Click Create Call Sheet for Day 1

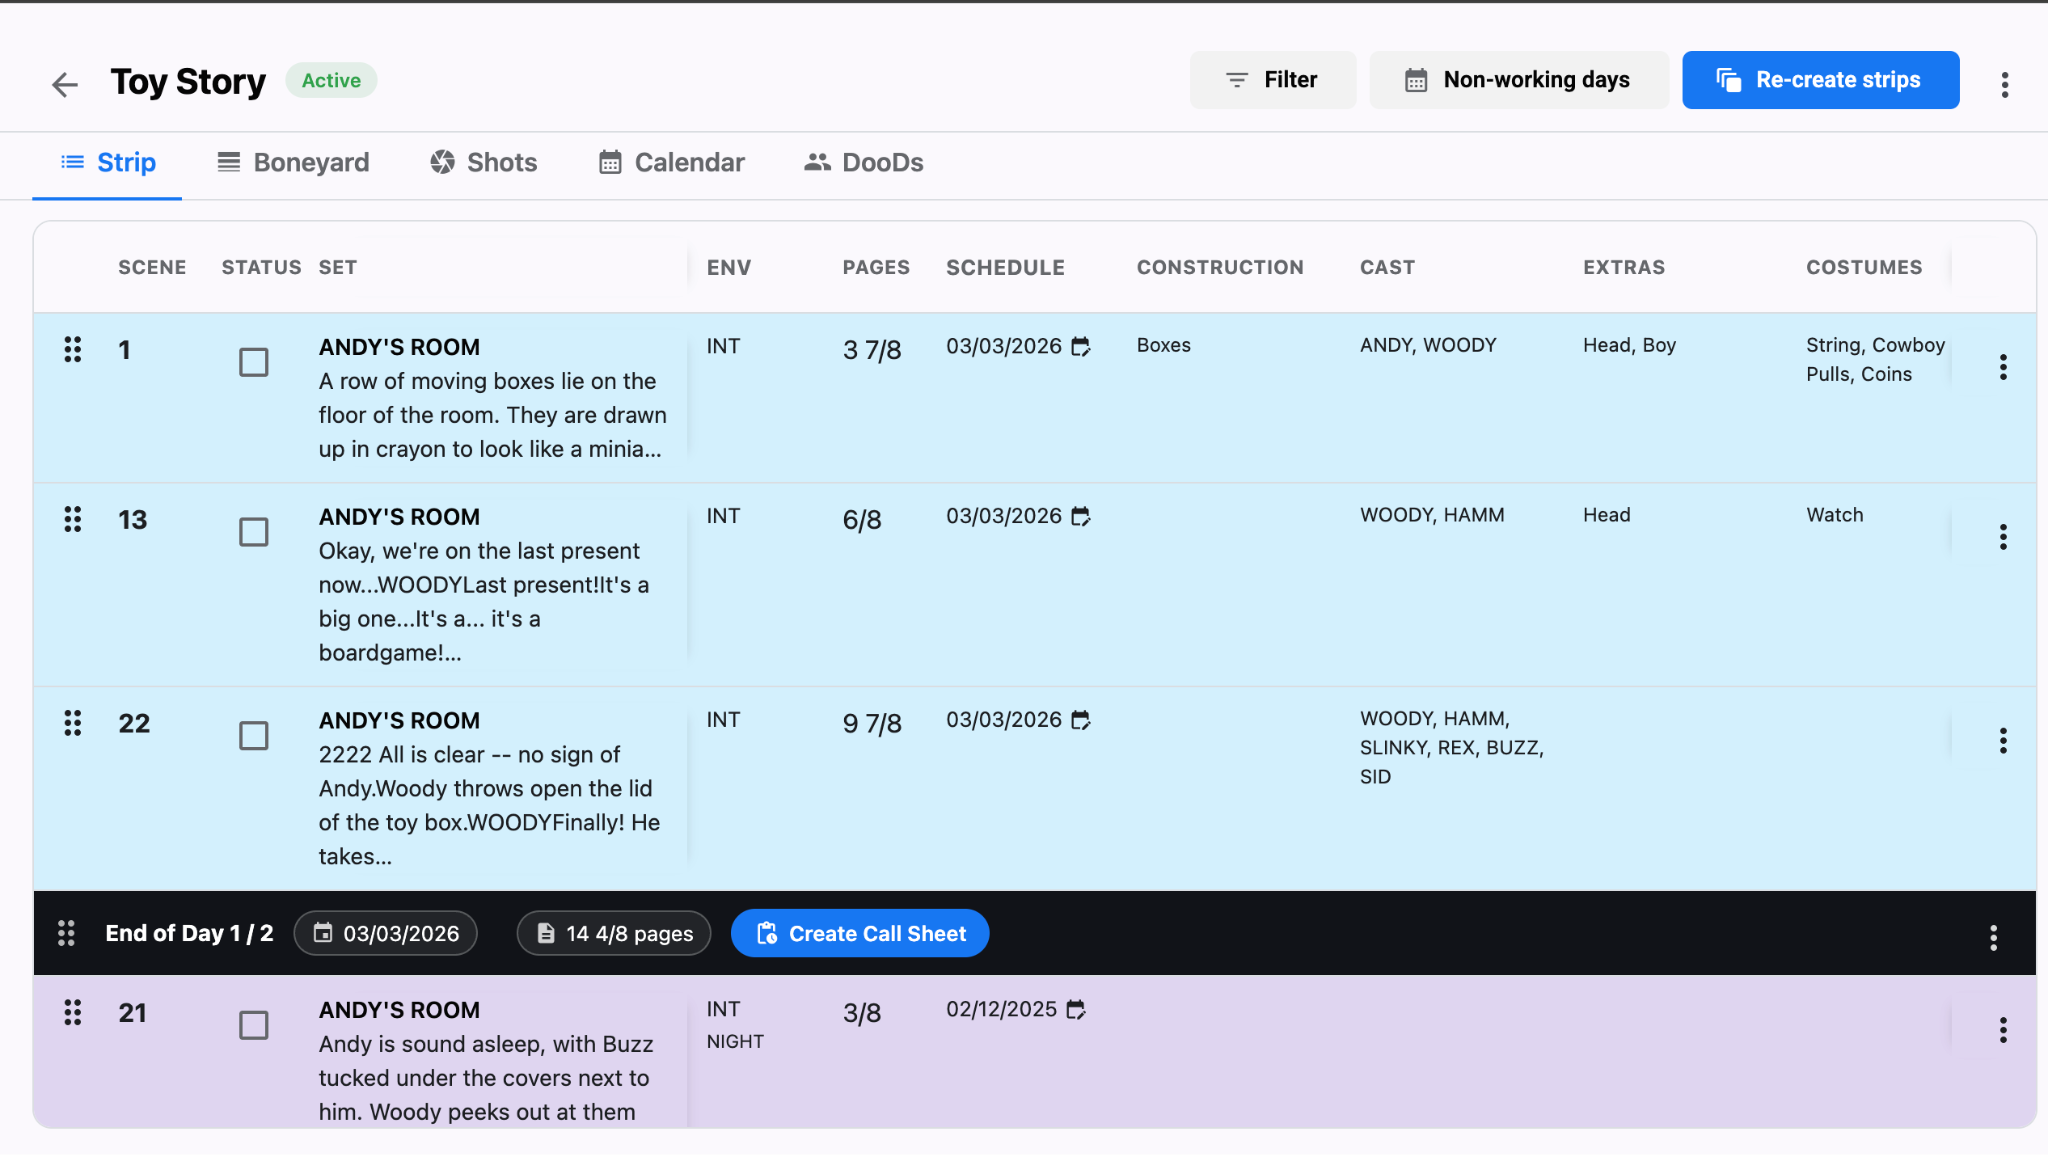[x=860, y=933]
